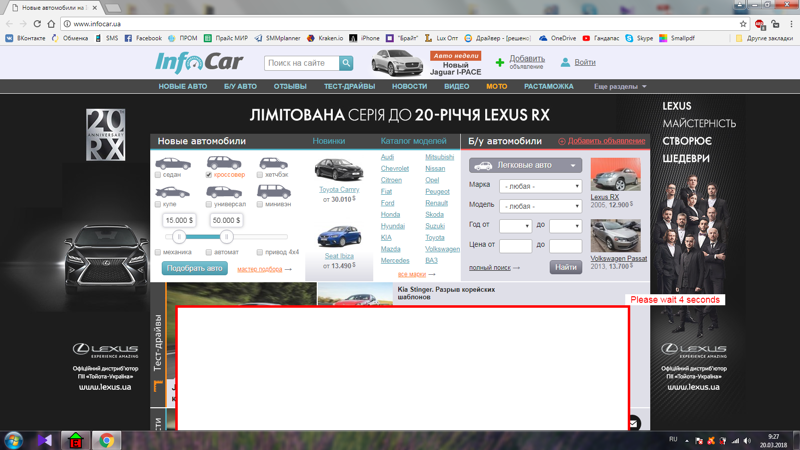Switch to the Новинки tab
This screenshot has width=800, height=450.
tap(329, 141)
